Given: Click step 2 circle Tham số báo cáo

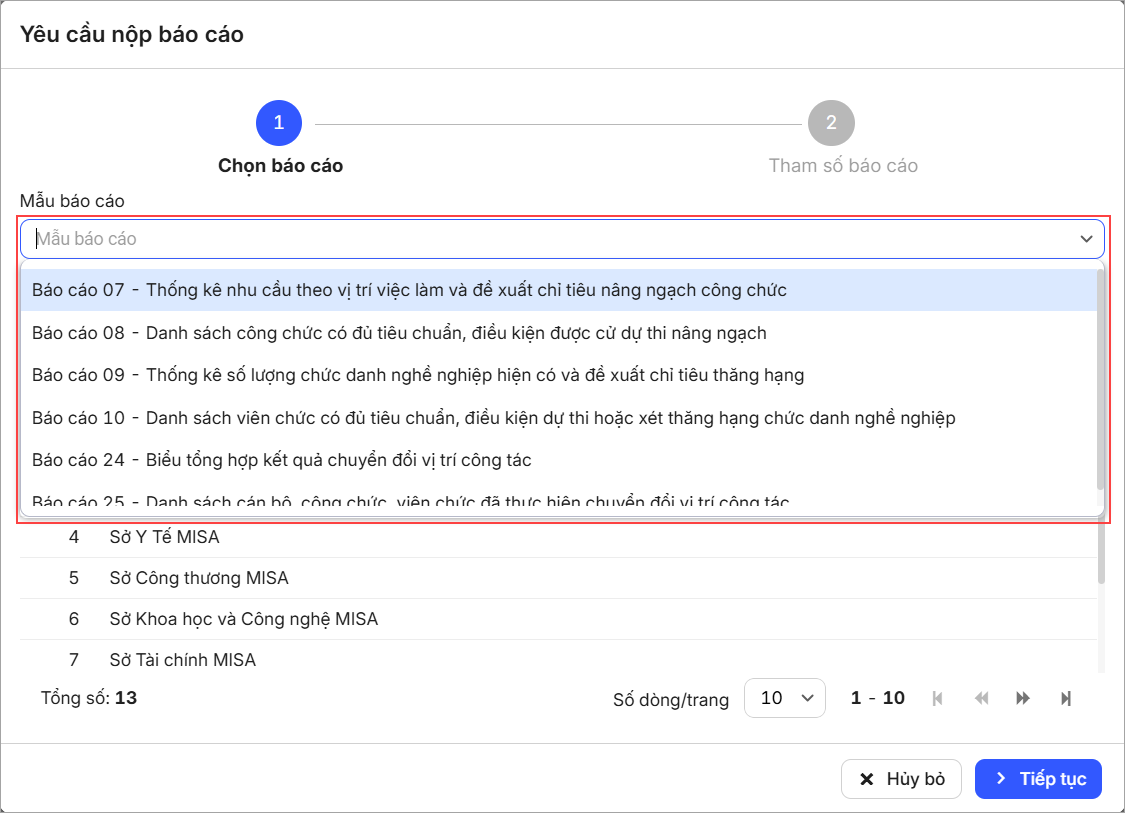Looking at the screenshot, I should tap(831, 123).
